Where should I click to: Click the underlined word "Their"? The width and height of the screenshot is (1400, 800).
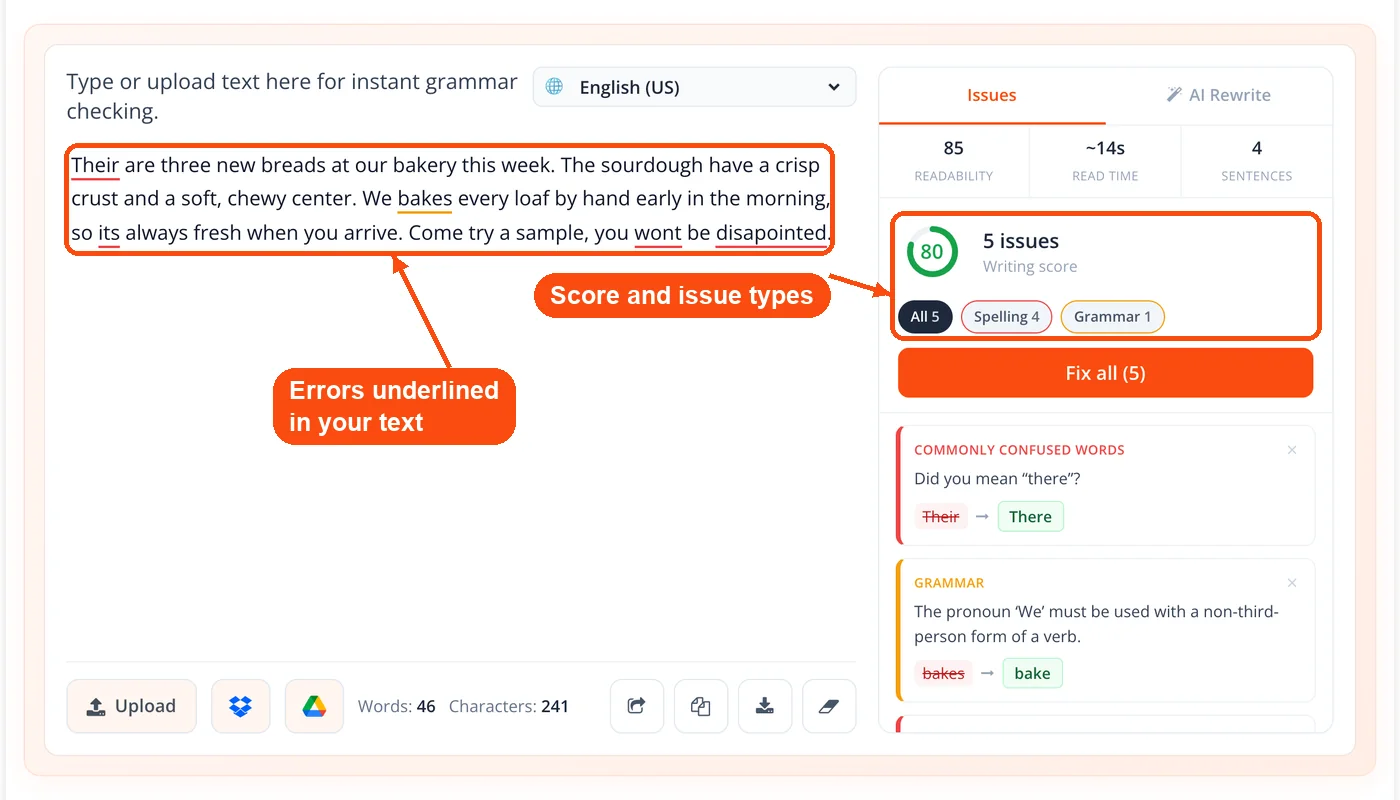coord(95,165)
